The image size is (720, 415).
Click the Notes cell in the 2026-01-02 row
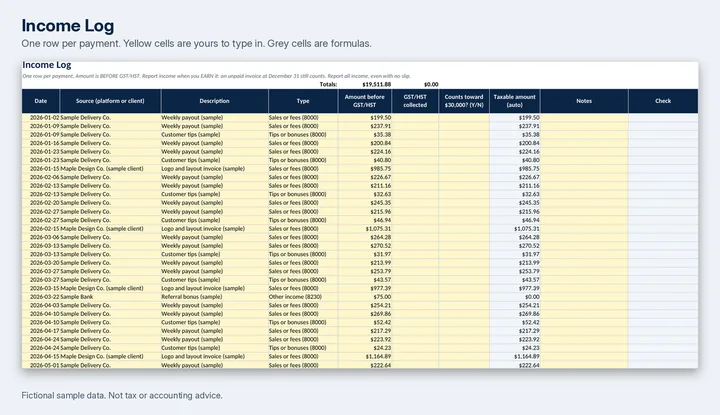[x=584, y=118]
